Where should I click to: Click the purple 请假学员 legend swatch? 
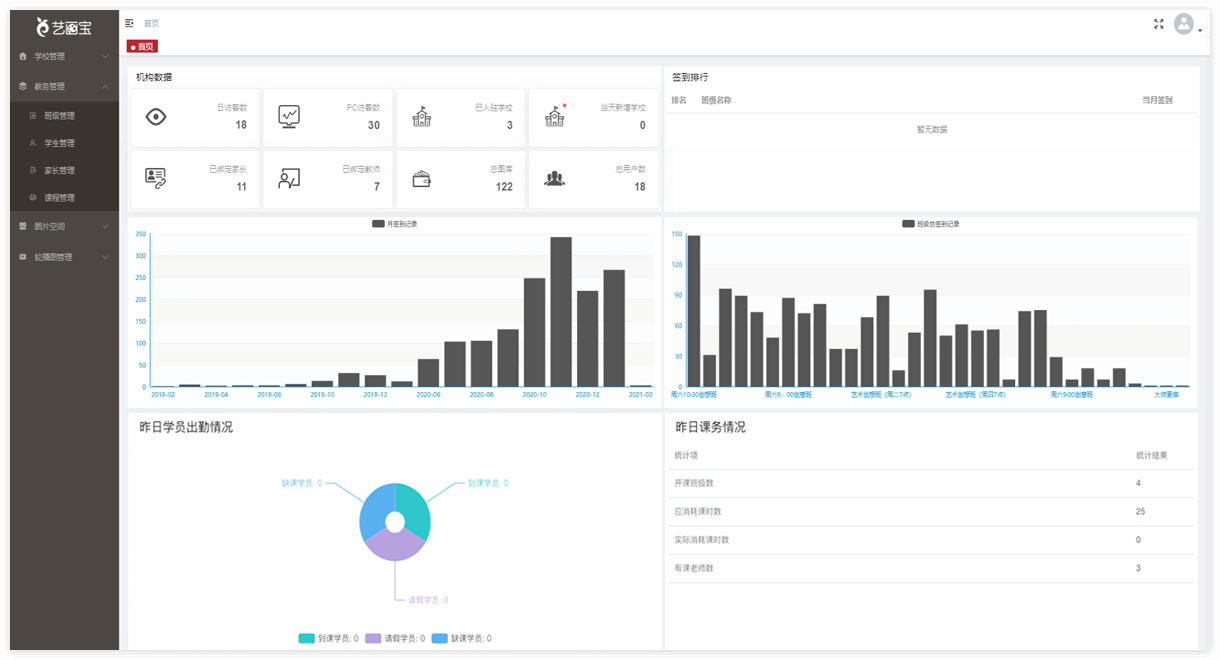(x=373, y=638)
